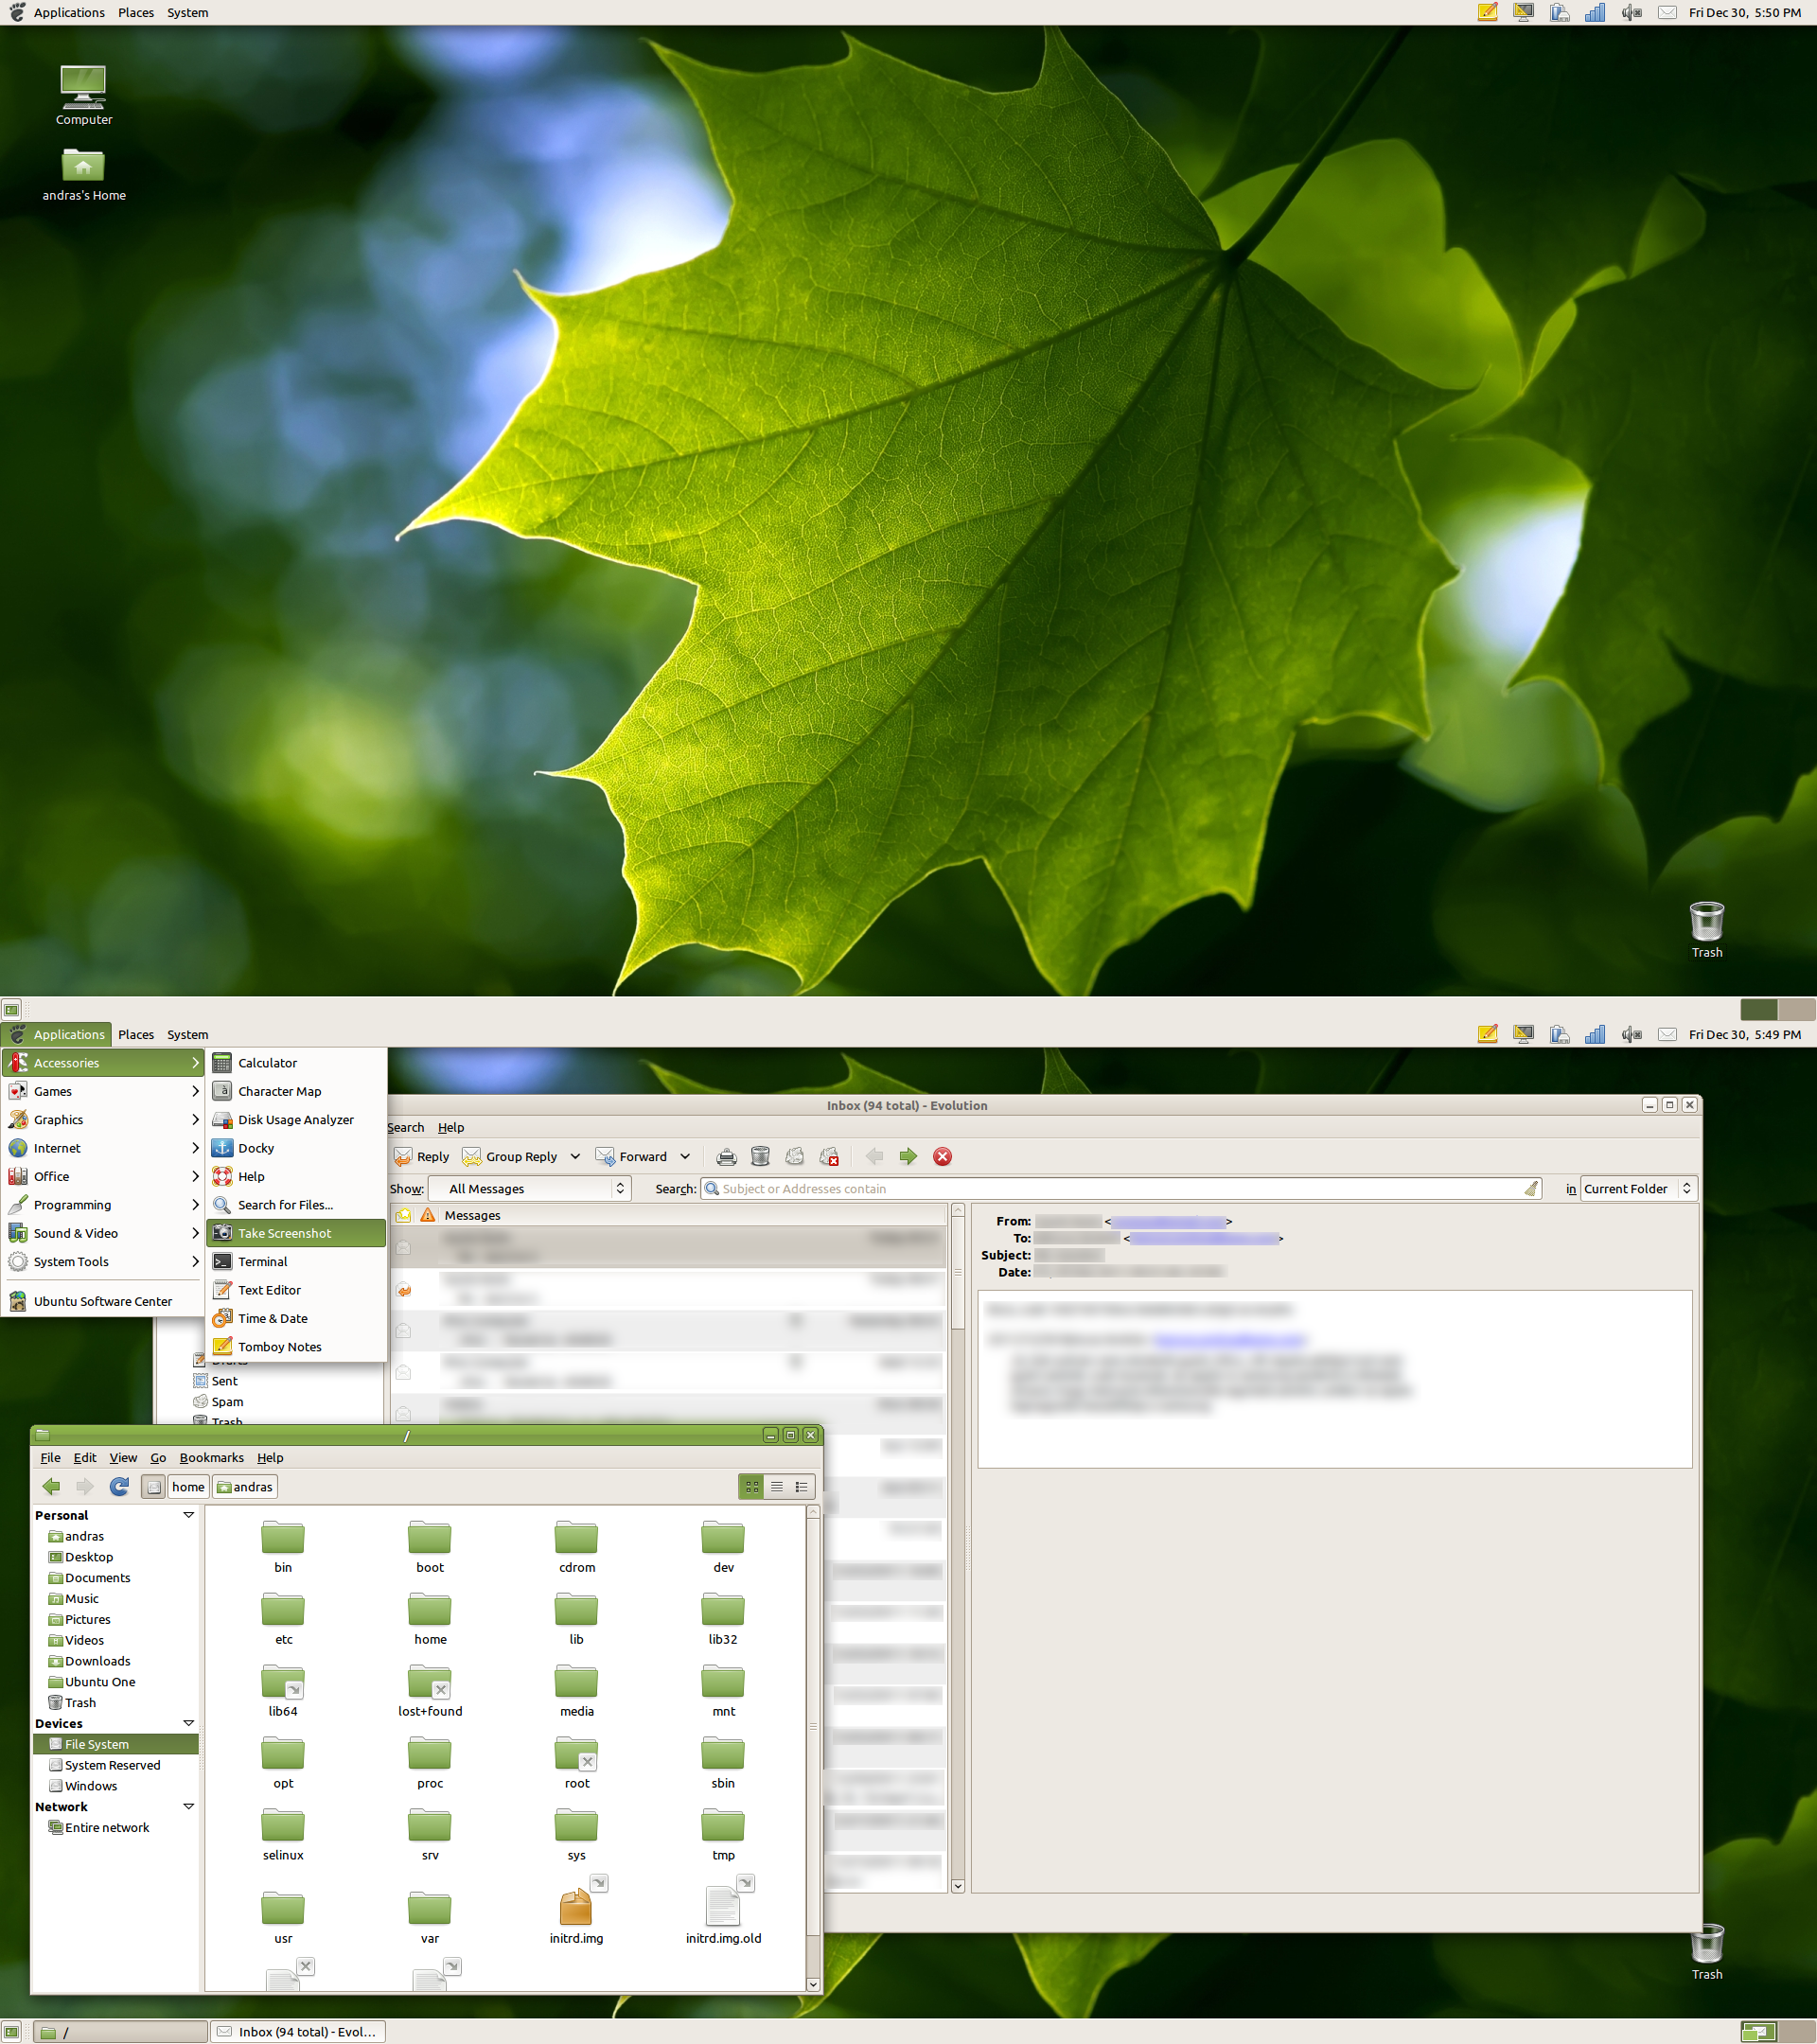This screenshot has height=2044, width=1817.
Task: Open the bin folder
Action: click(283, 1547)
